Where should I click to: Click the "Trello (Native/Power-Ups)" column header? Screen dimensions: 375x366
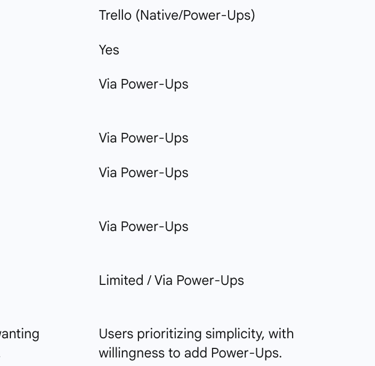point(177,16)
